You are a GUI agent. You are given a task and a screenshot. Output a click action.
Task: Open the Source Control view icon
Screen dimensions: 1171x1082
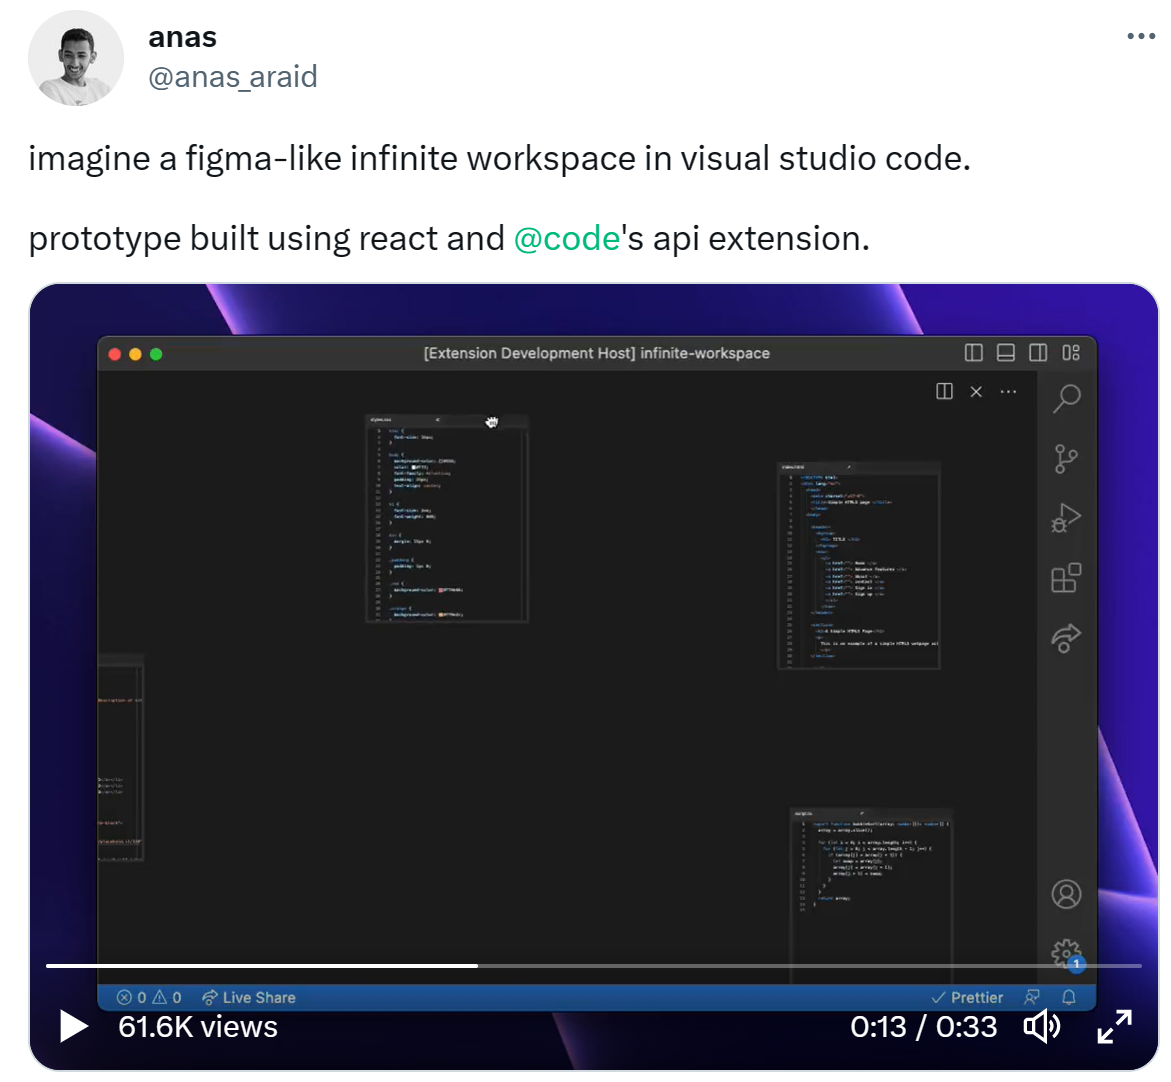(1066, 458)
